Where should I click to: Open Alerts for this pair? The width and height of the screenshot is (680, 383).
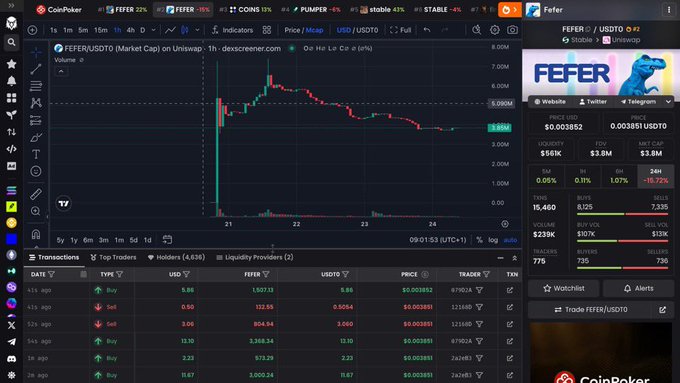pyautogui.click(x=638, y=288)
